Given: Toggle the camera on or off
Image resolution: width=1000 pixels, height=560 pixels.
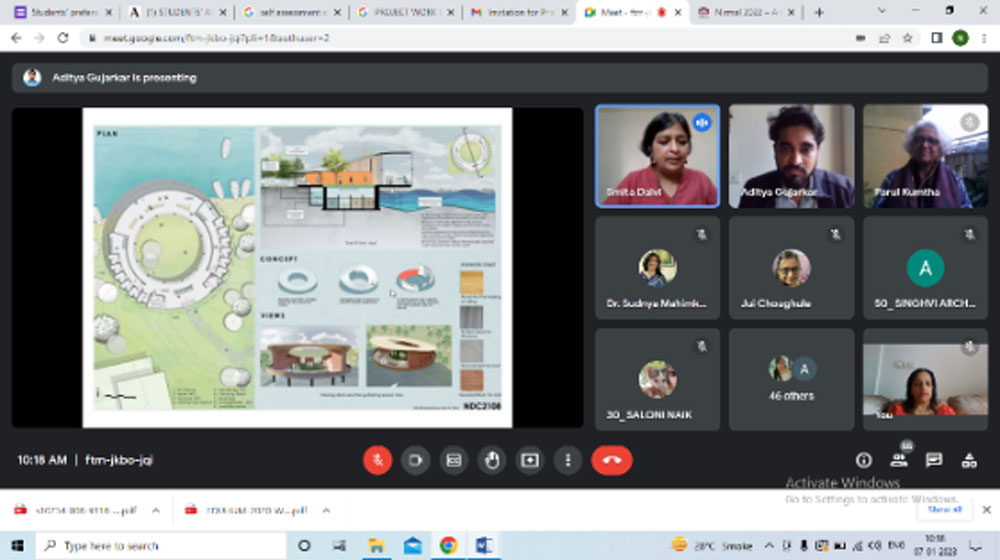Looking at the screenshot, I should click(x=415, y=460).
